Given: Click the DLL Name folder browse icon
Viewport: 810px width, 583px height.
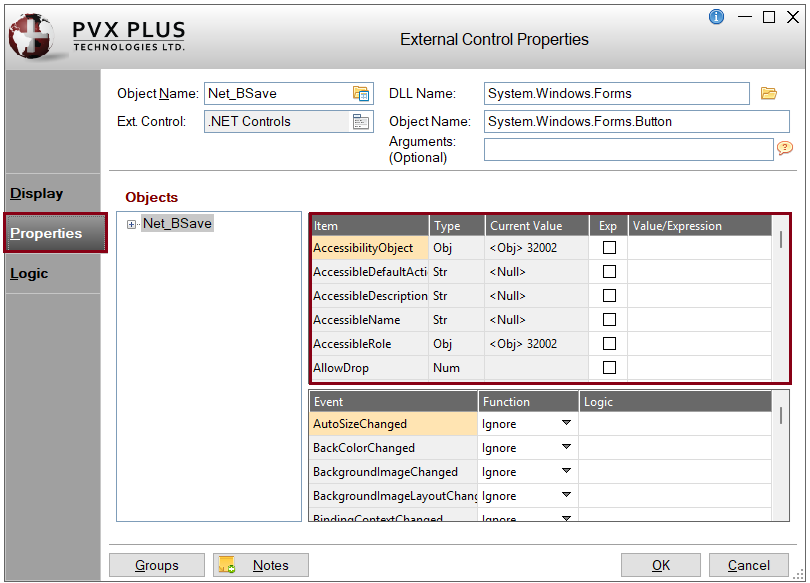Looking at the screenshot, I should (768, 94).
